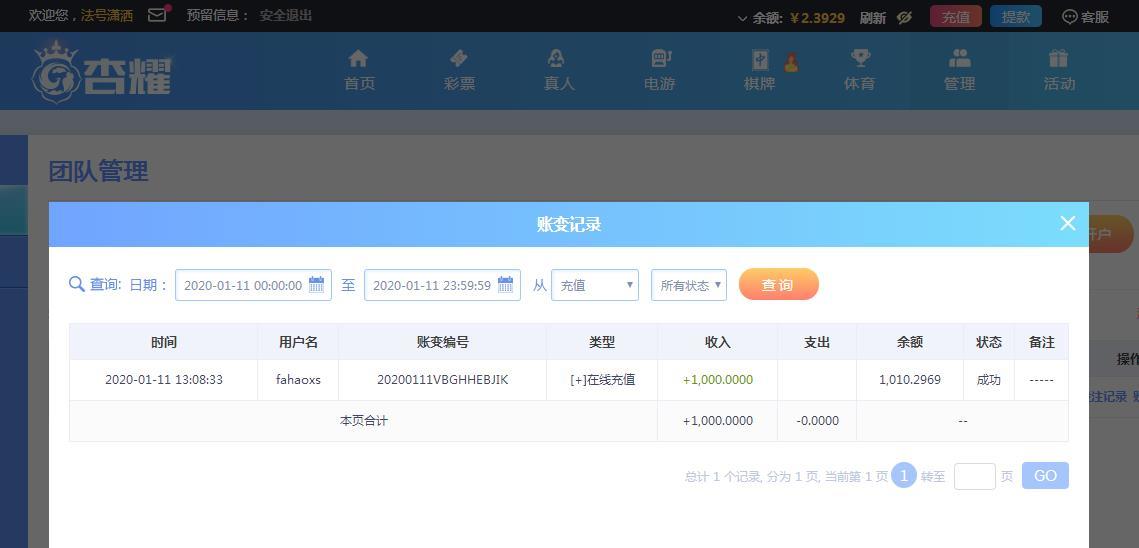Image resolution: width=1139 pixels, height=548 pixels.
Task: Click the 用户名 column header
Action: [298, 342]
